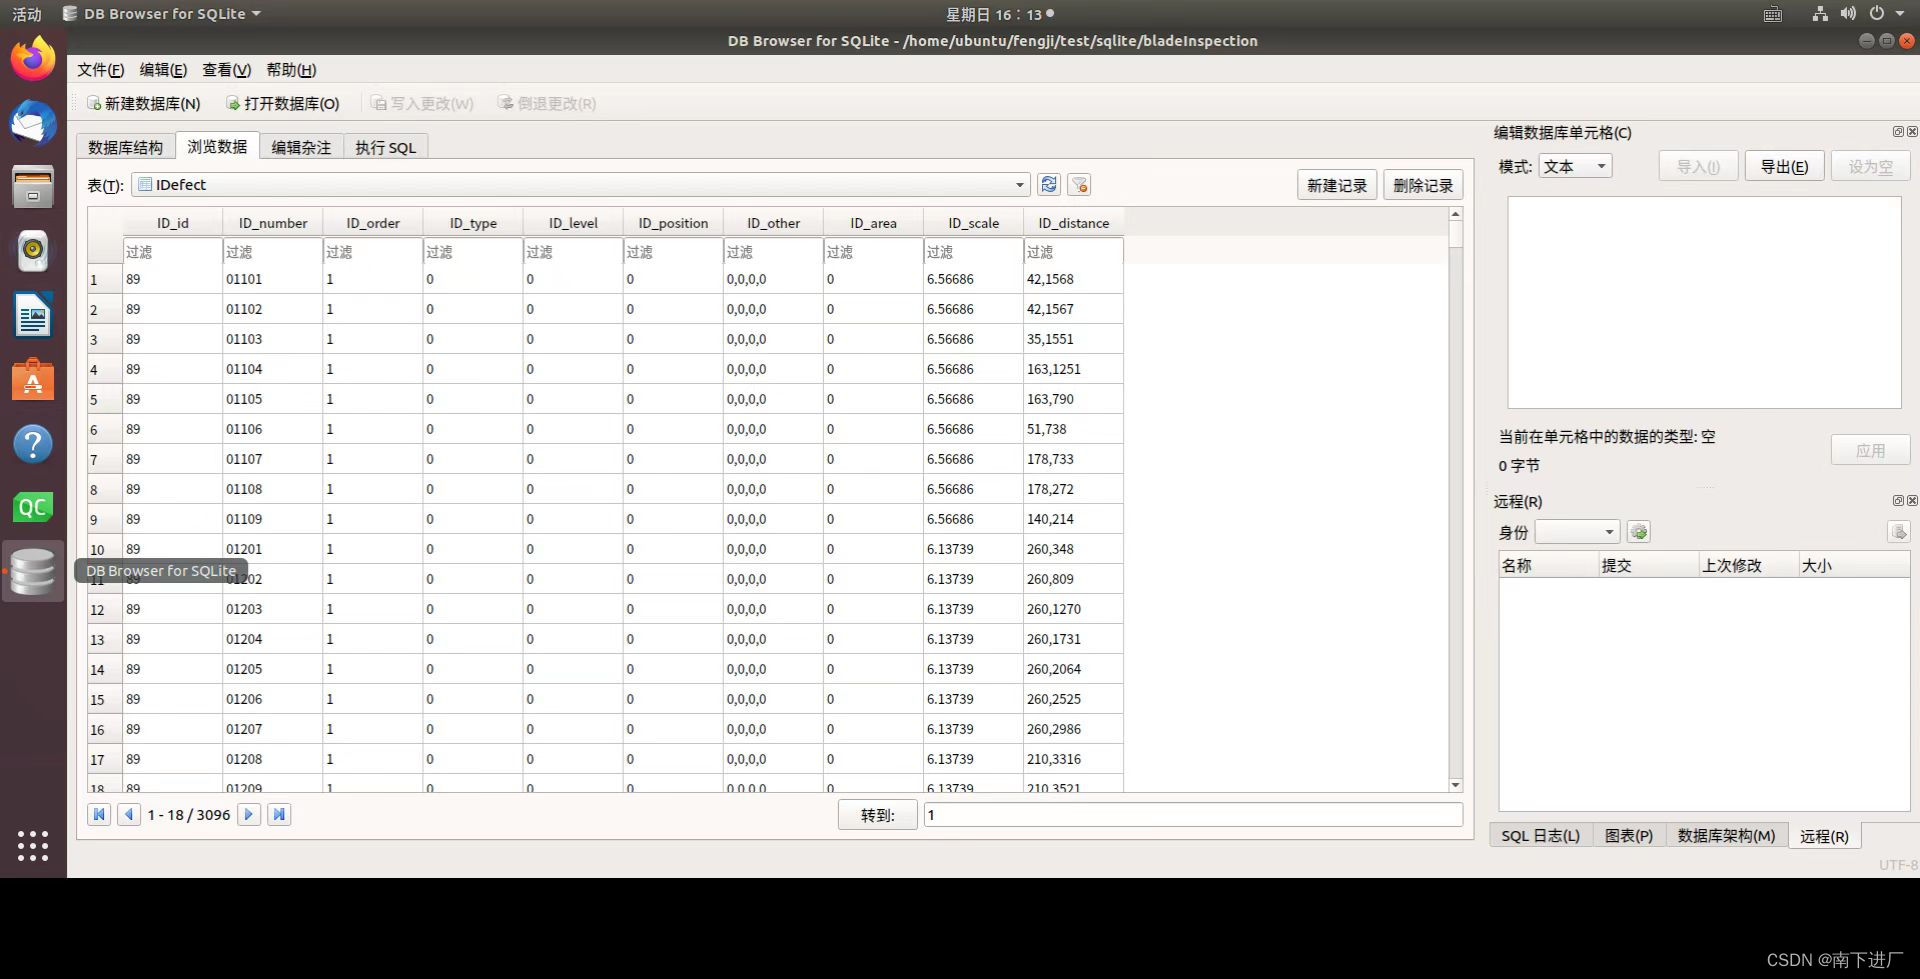Select the cell with value 163,1251
1920x979 pixels.
(1073, 369)
